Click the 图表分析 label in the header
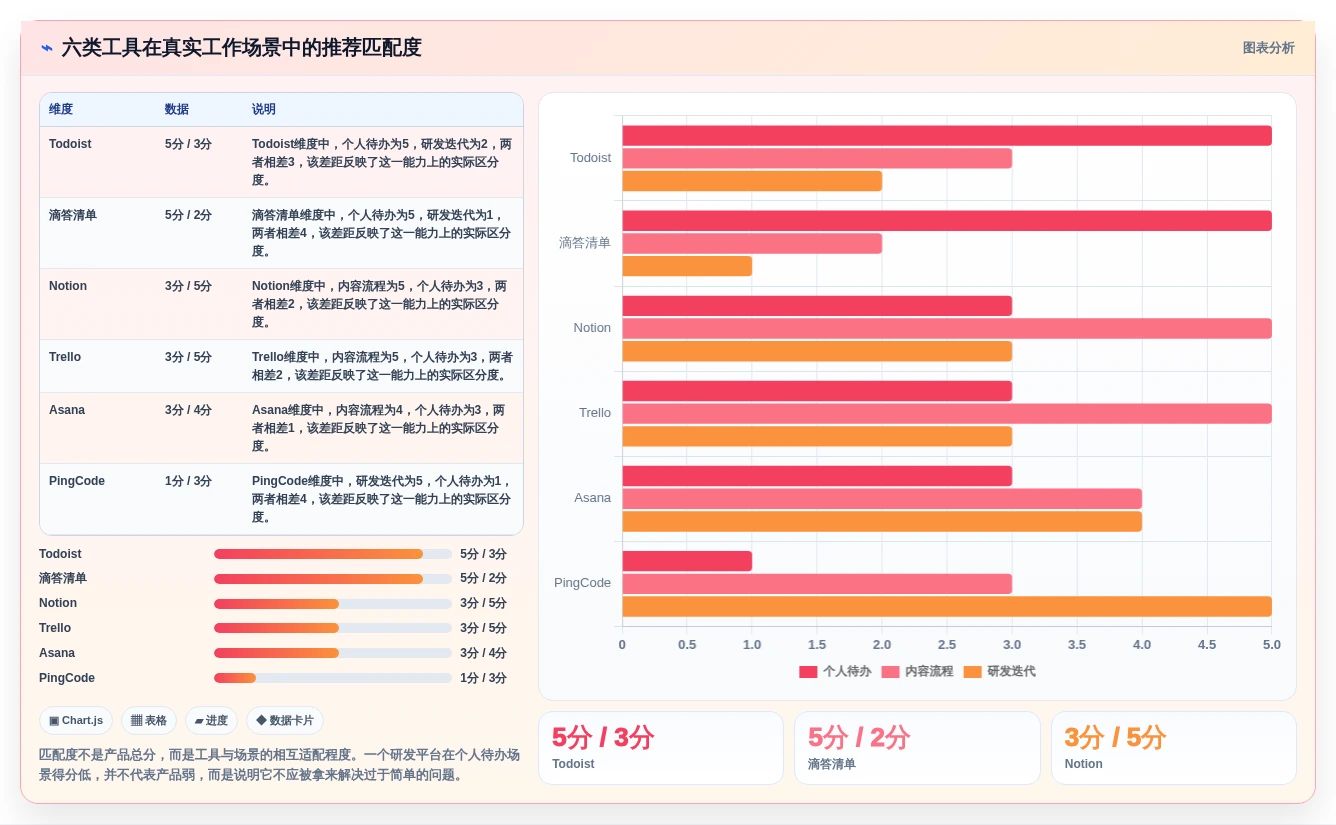 pos(1268,48)
